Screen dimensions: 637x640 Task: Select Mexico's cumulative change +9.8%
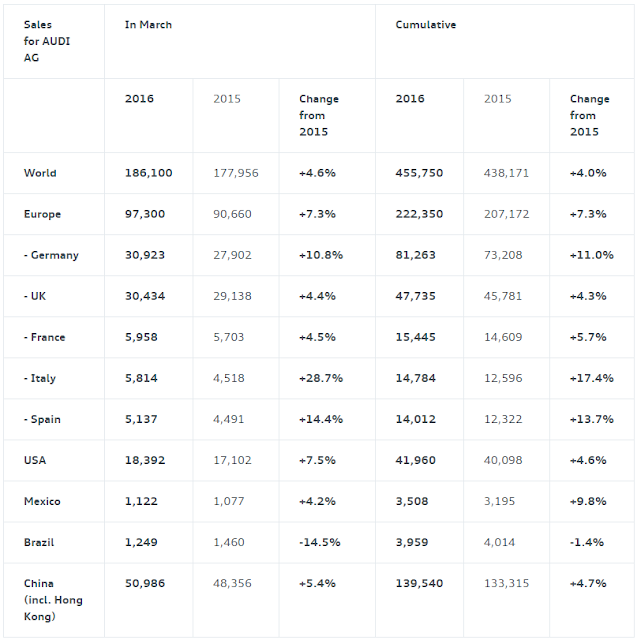click(x=588, y=501)
